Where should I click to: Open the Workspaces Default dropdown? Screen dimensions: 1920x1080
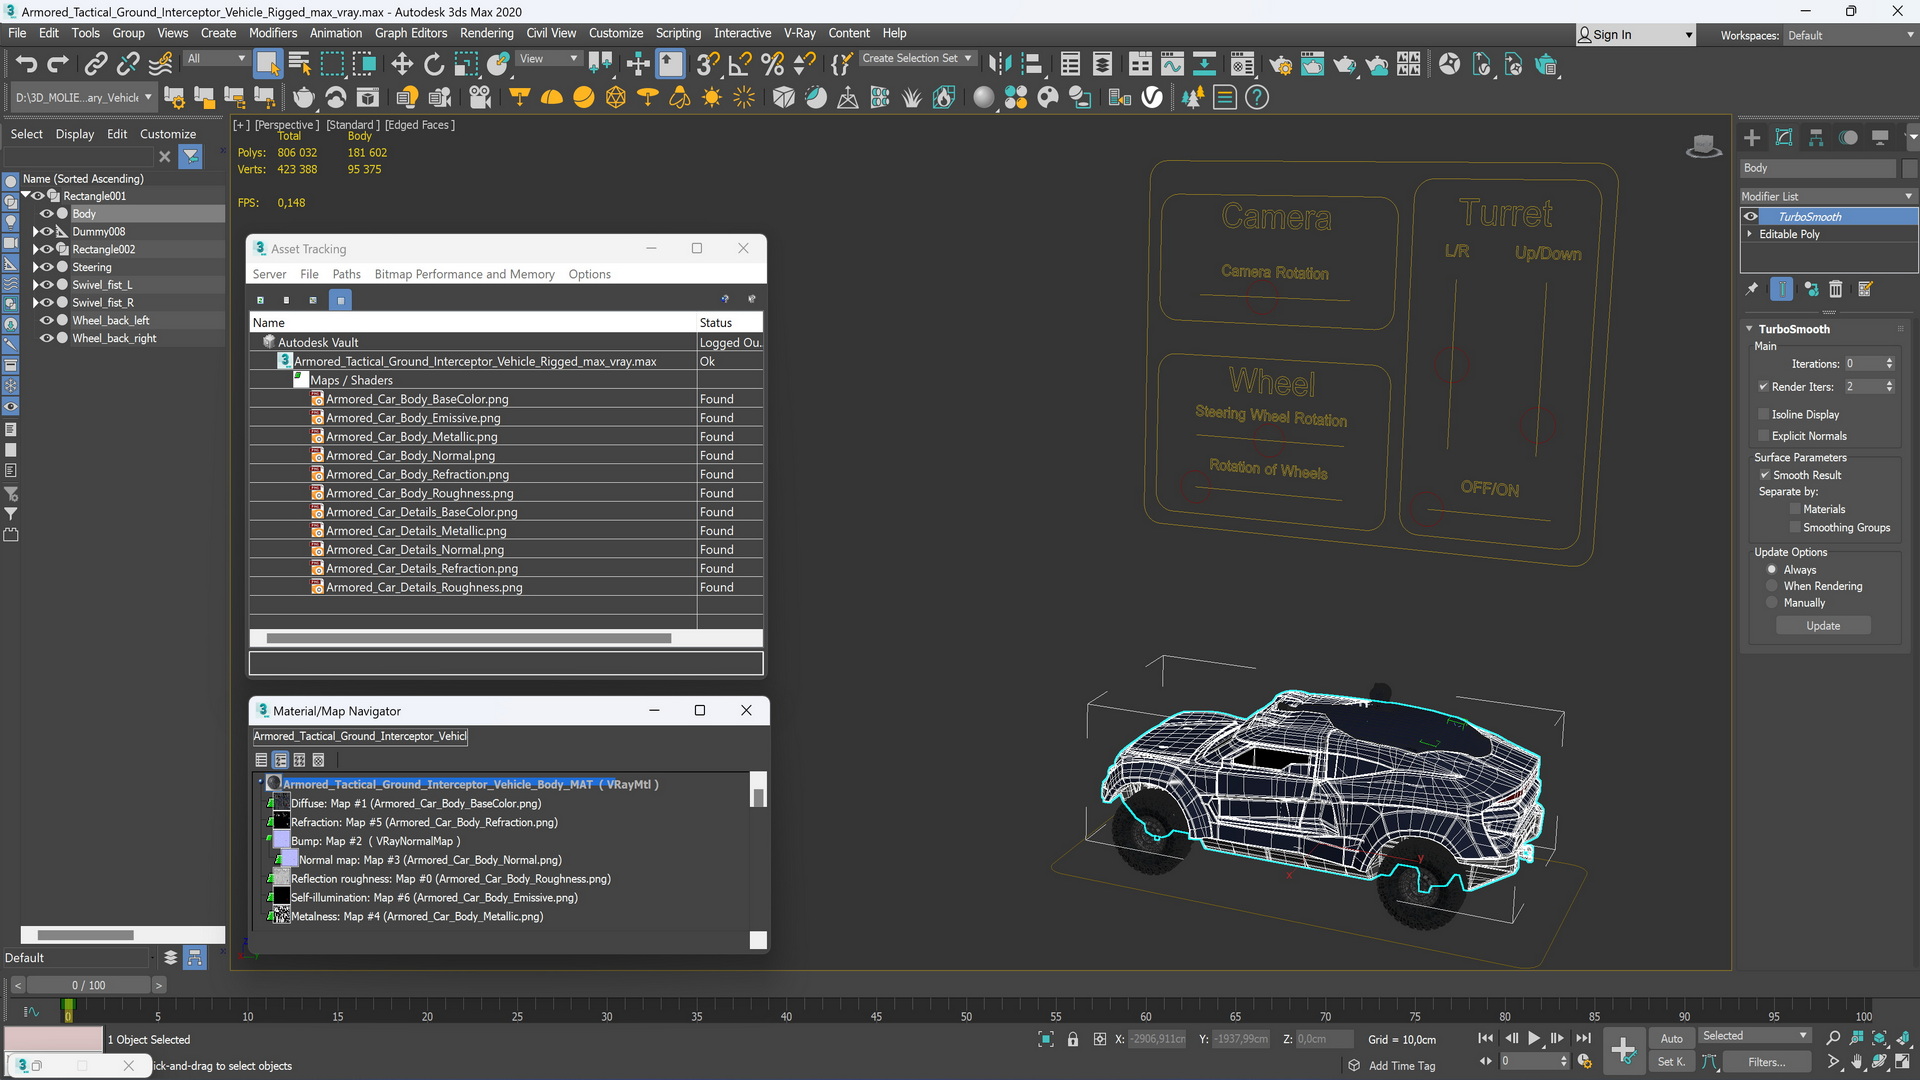(1850, 35)
